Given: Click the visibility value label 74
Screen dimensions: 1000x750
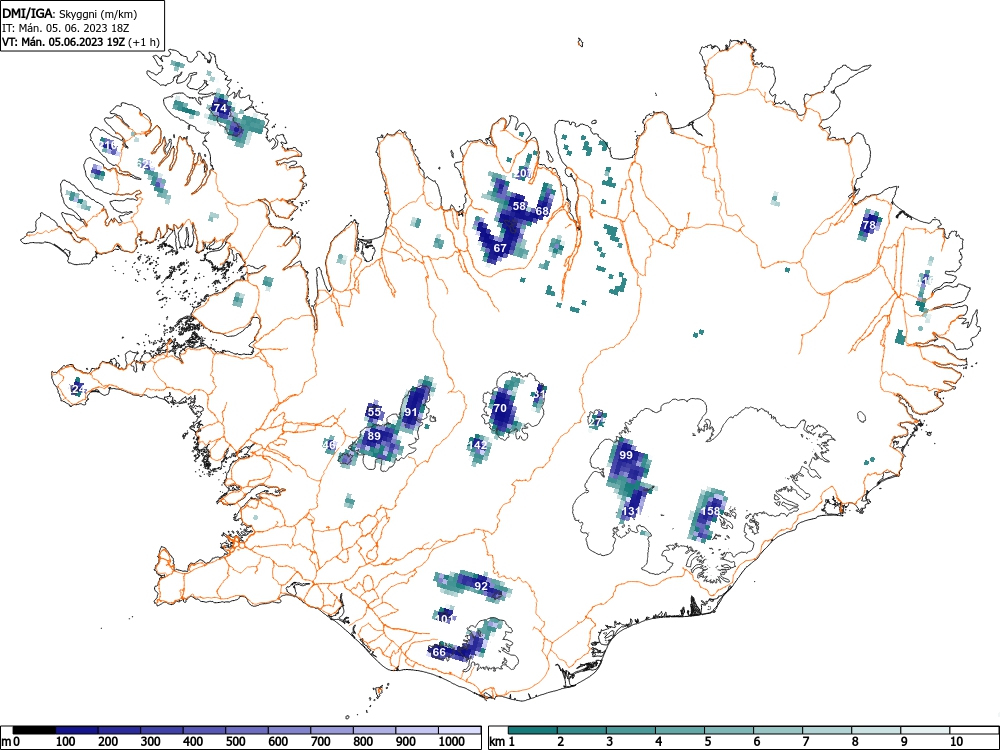Looking at the screenshot, I should tap(220, 108).
